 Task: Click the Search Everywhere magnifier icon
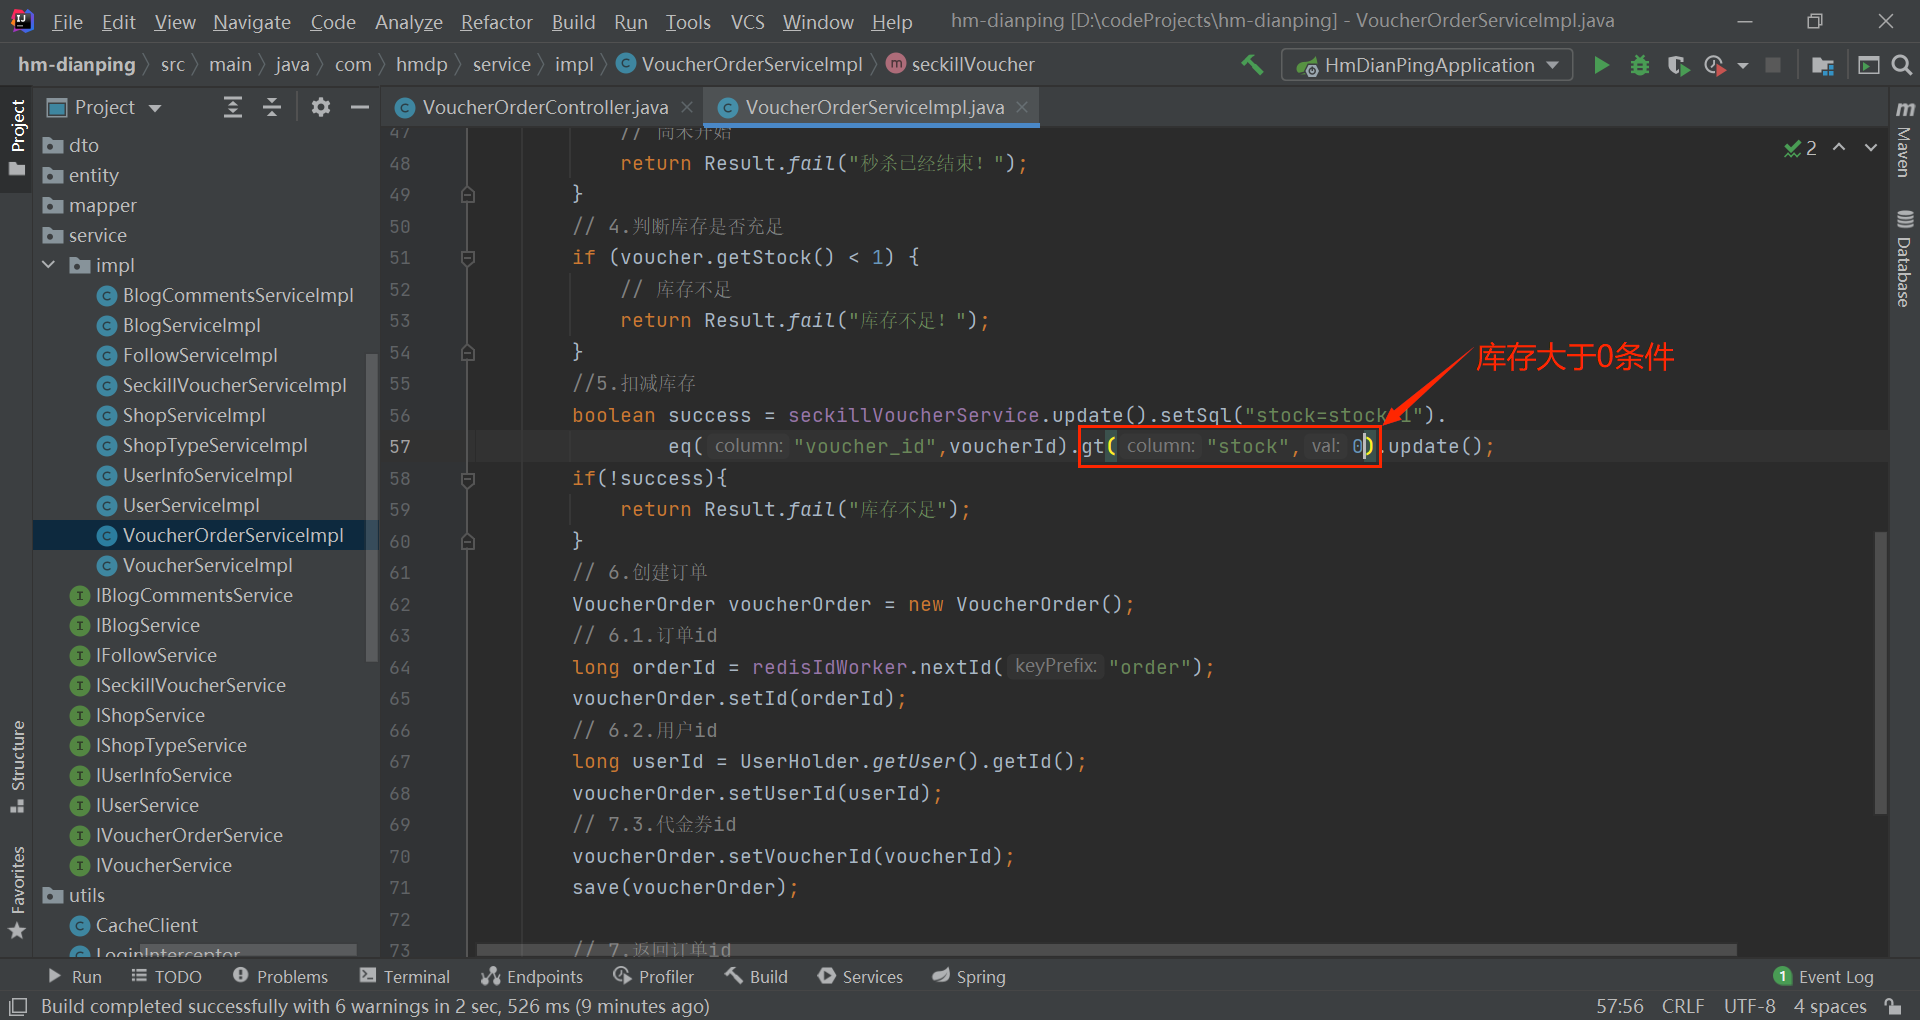pos(1902,65)
